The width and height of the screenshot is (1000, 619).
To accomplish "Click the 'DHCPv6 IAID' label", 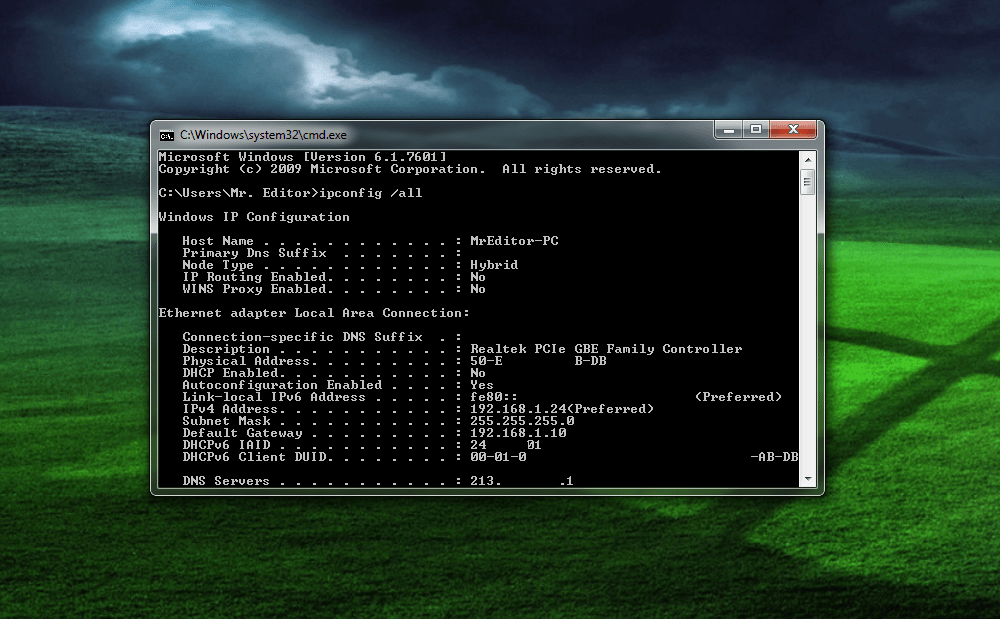I will (x=226, y=445).
